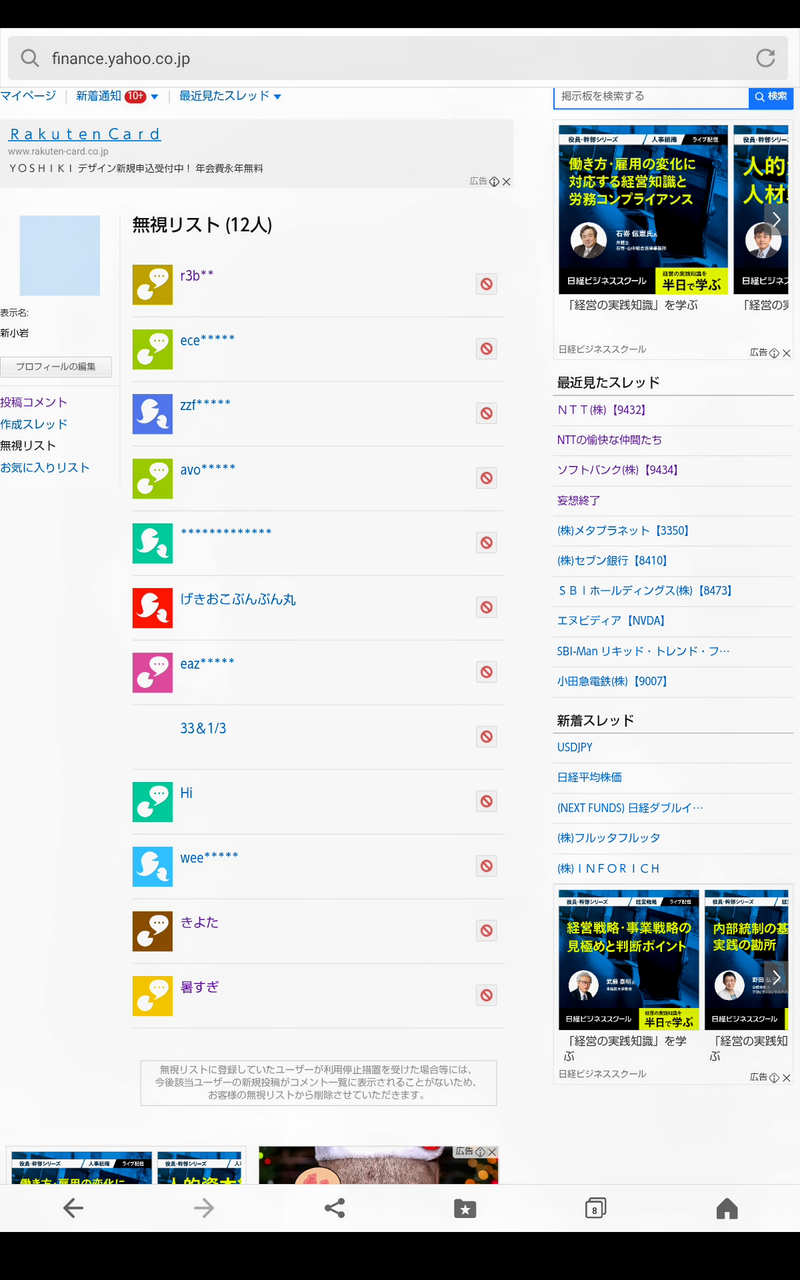Go to browser home icon
The image size is (800, 1280).
pos(727,1208)
